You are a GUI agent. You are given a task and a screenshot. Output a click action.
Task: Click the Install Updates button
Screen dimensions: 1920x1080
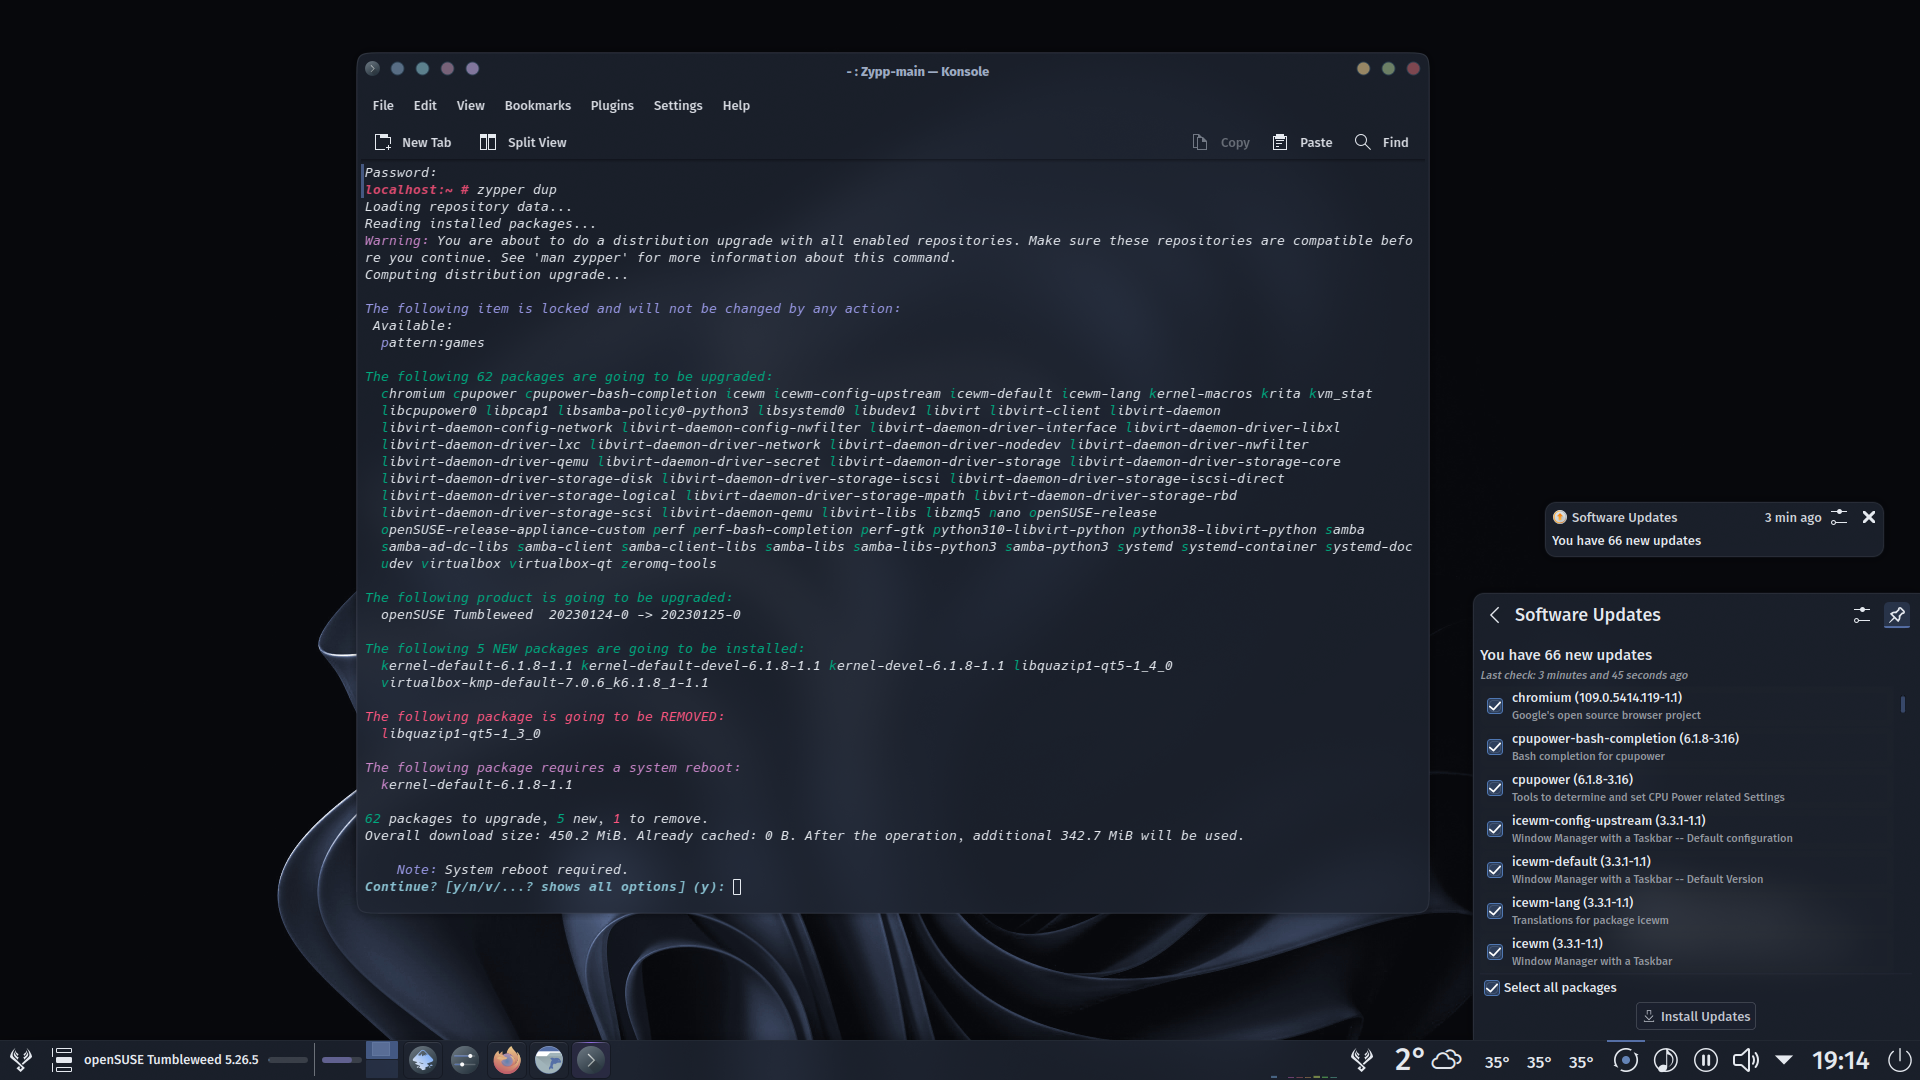click(x=1695, y=1016)
